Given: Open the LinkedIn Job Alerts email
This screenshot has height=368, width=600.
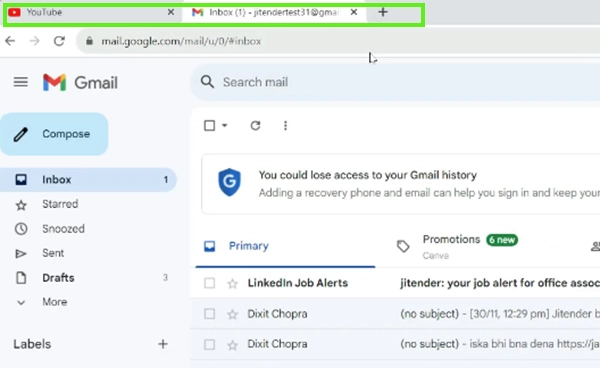Looking at the screenshot, I should 395,283.
